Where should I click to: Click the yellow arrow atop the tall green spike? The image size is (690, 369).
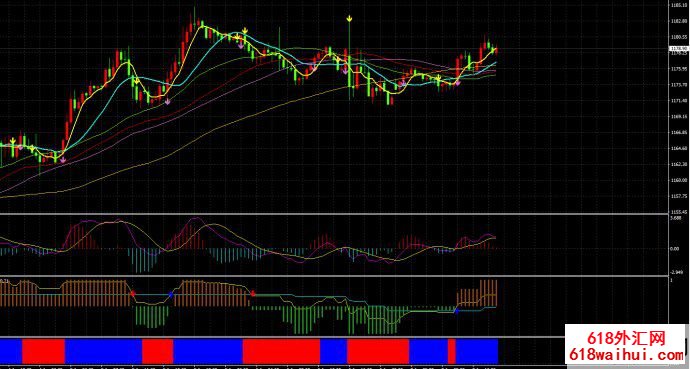coord(349,18)
